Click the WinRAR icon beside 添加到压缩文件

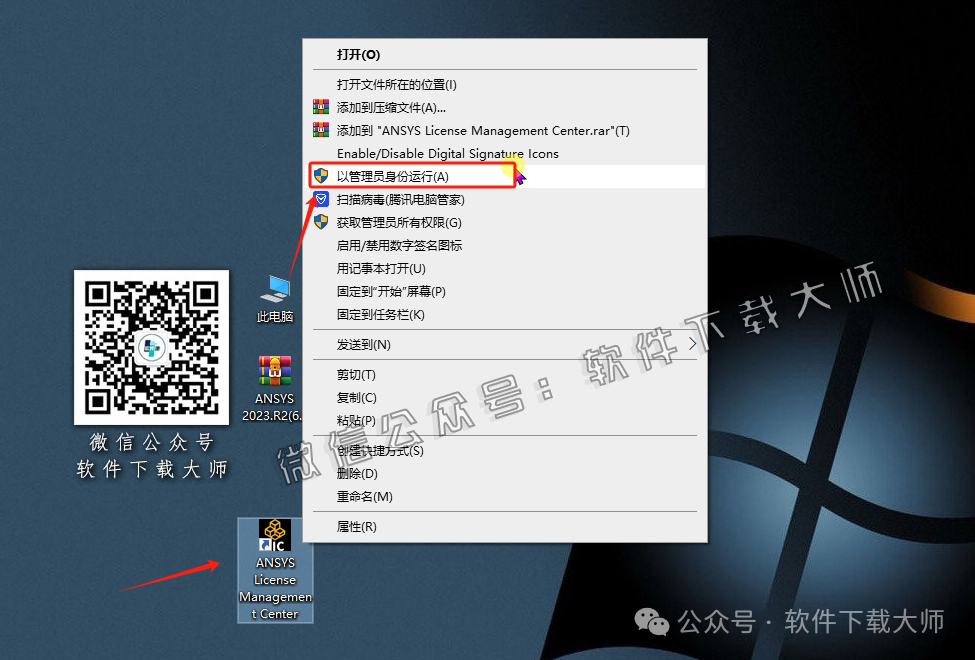coord(321,106)
